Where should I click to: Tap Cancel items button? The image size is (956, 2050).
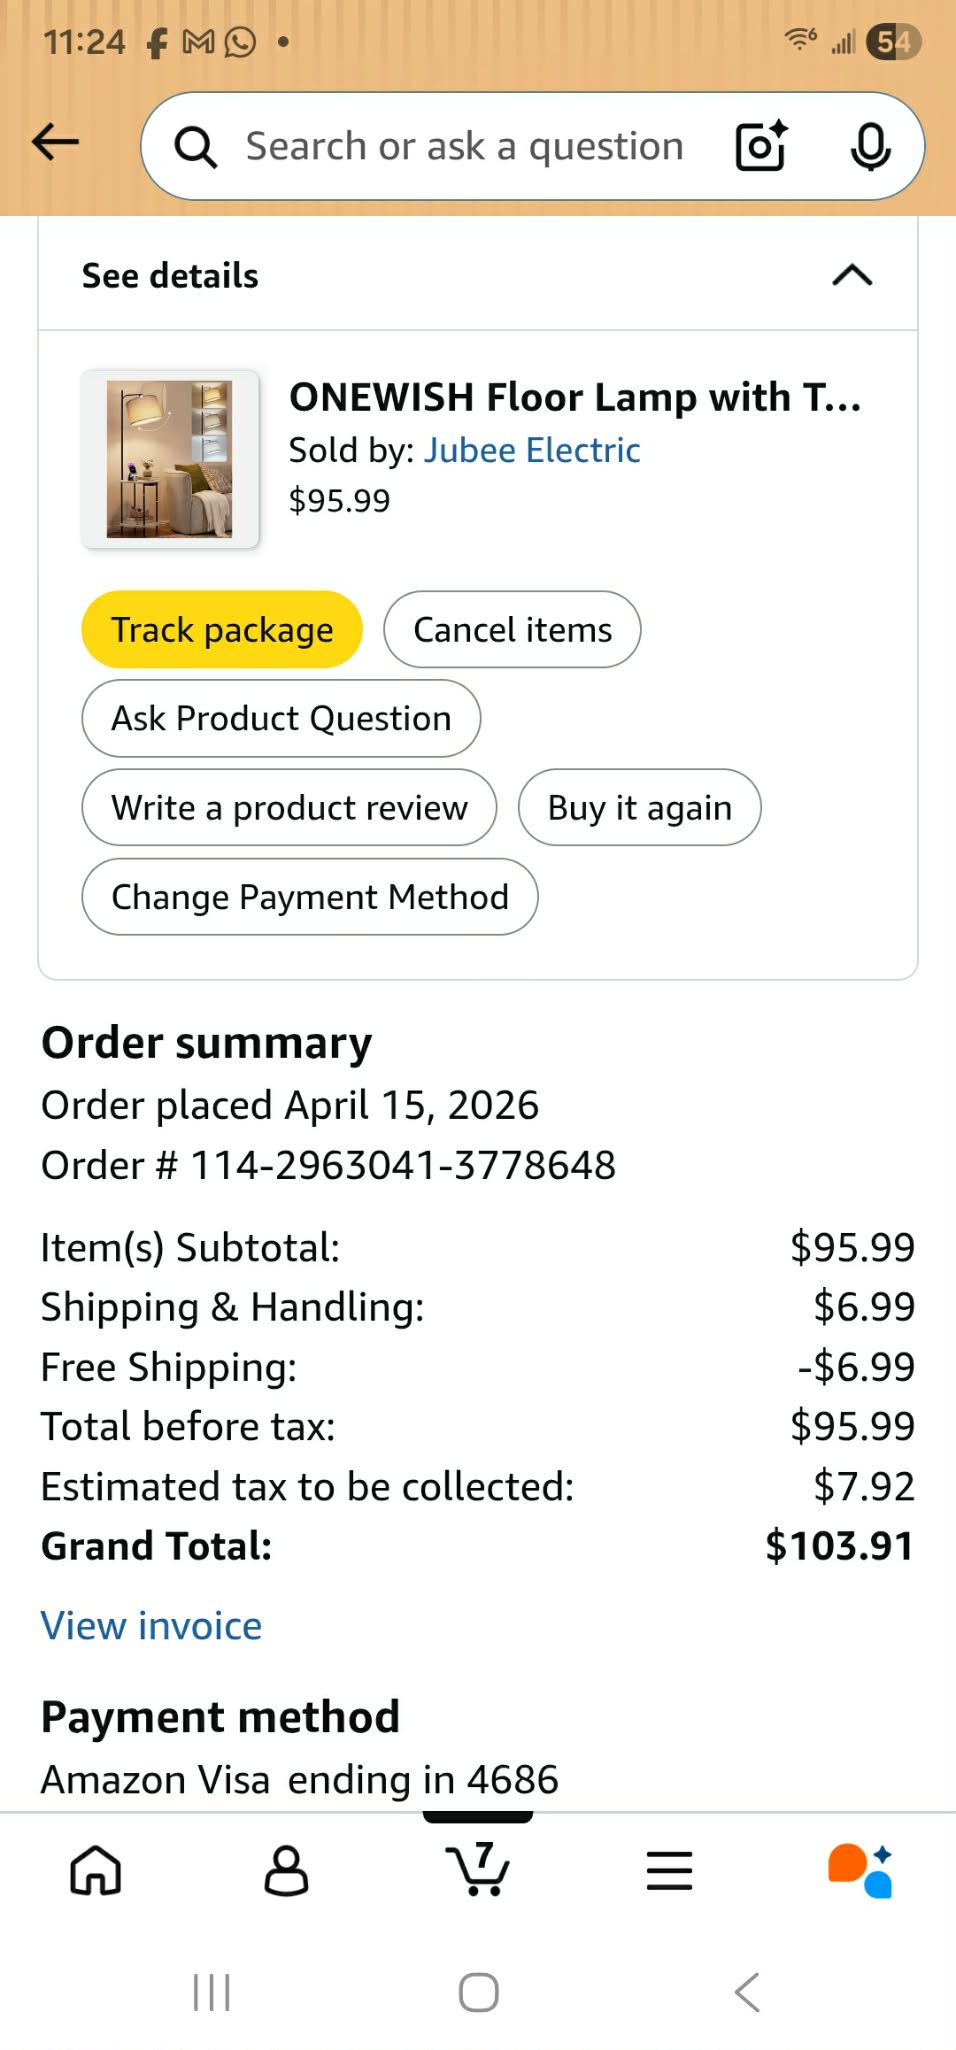pos(512,630)
